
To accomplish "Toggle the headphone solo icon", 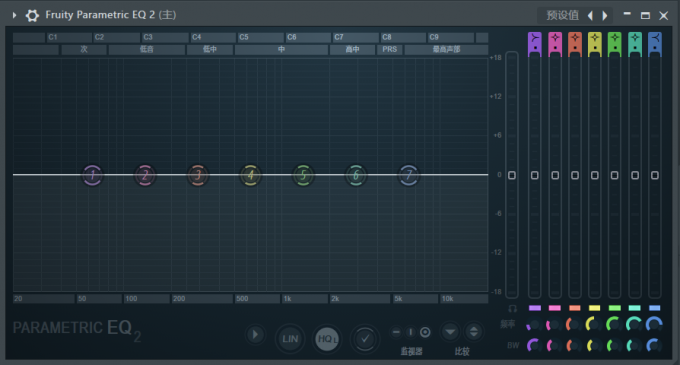I will 512,309.
